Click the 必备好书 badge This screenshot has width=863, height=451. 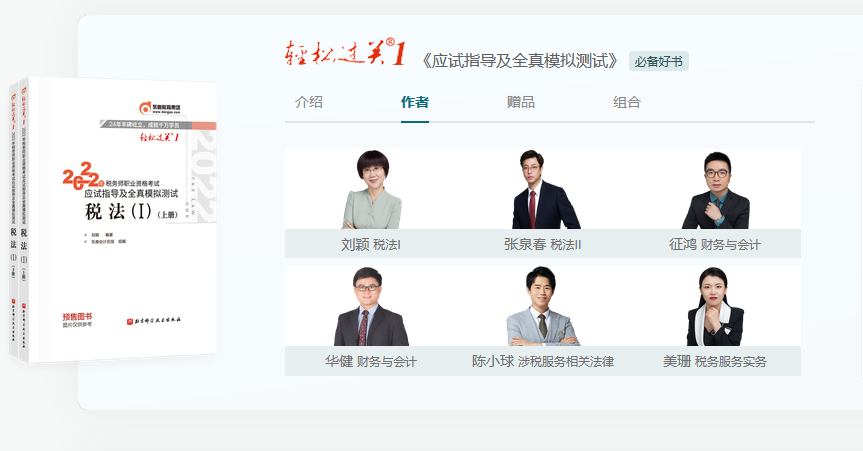pyautogui.click(x=658, y=61)
